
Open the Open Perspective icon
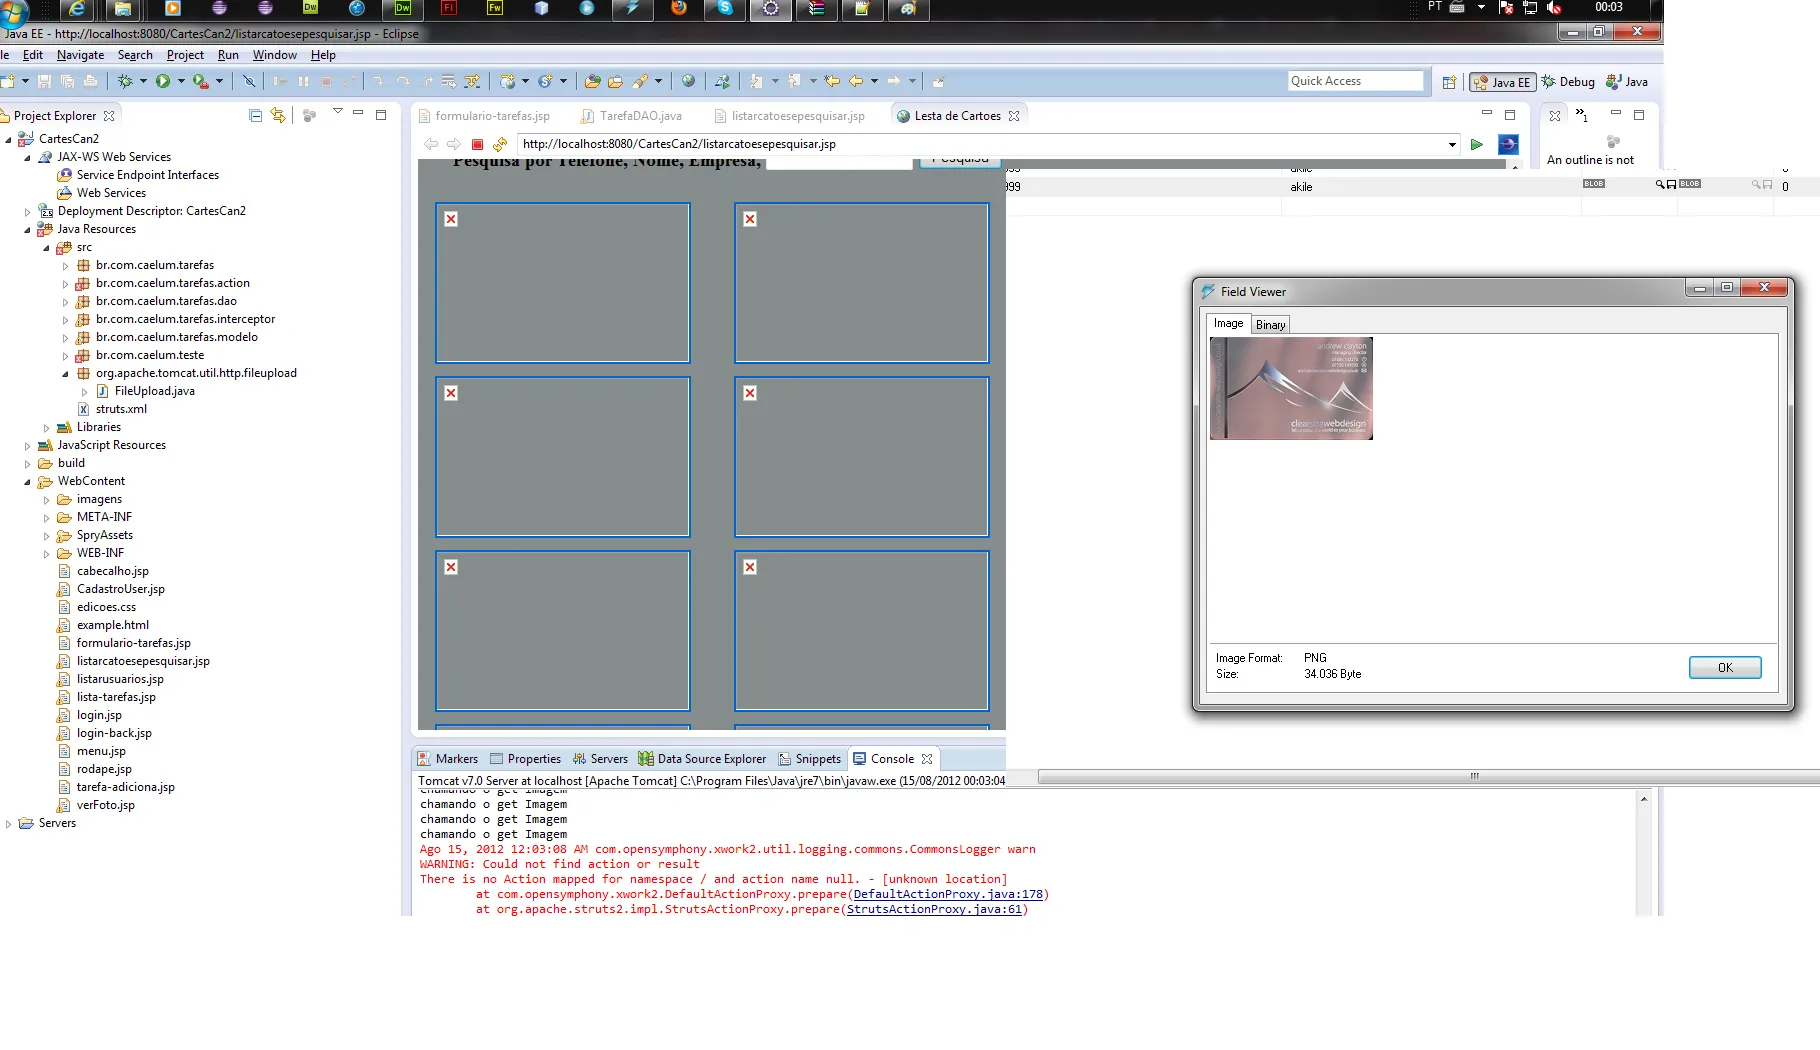[1449, 82]
